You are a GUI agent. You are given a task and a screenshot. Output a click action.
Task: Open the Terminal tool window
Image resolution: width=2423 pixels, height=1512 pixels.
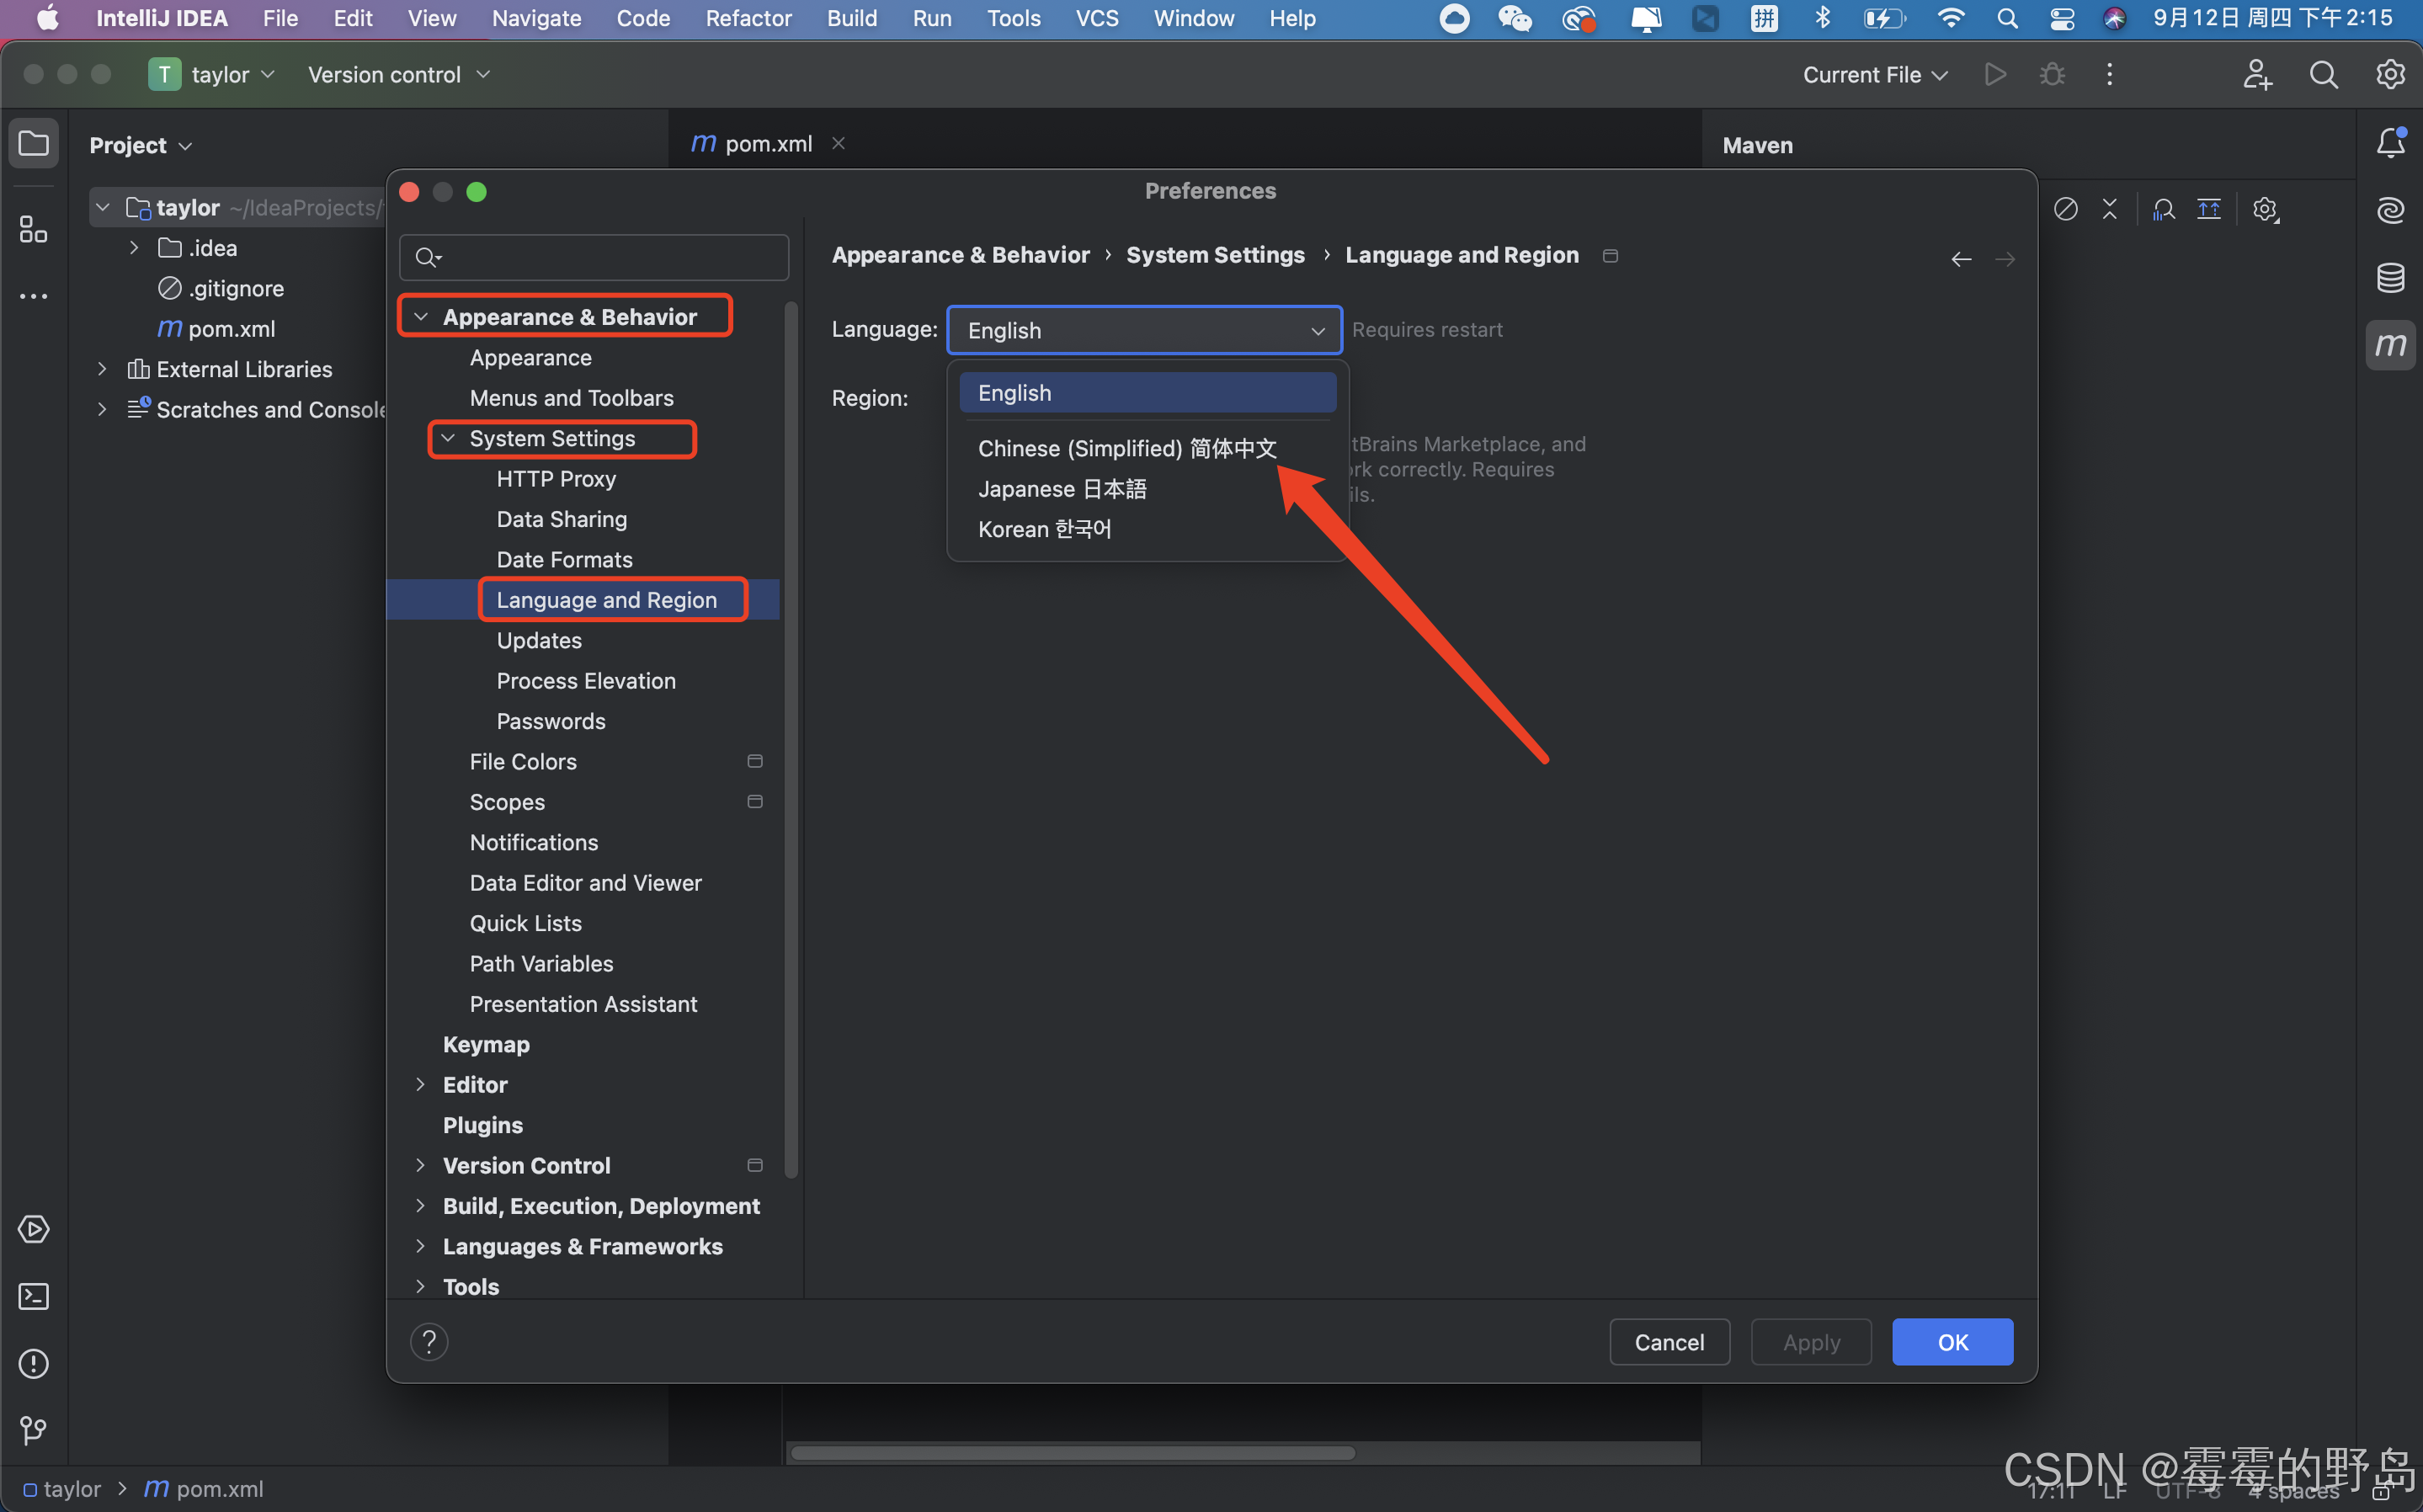coord(33,1296)
